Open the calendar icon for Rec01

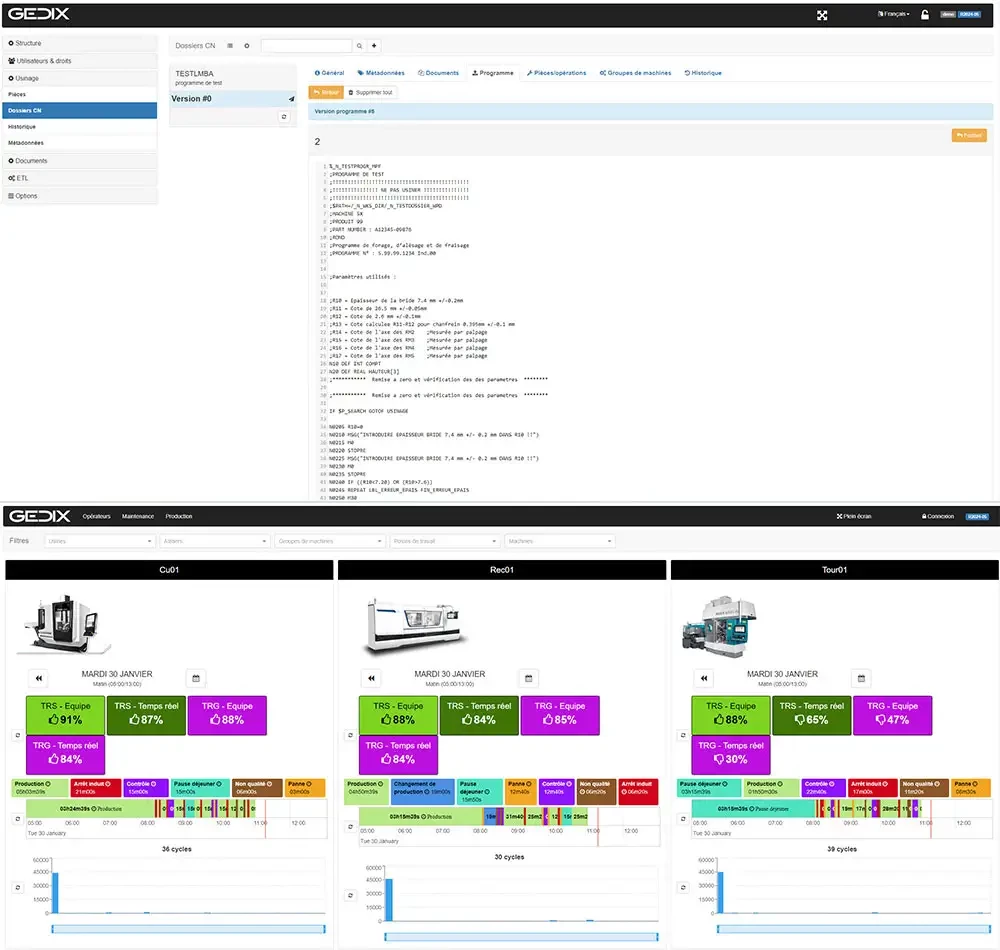point(529,678)
